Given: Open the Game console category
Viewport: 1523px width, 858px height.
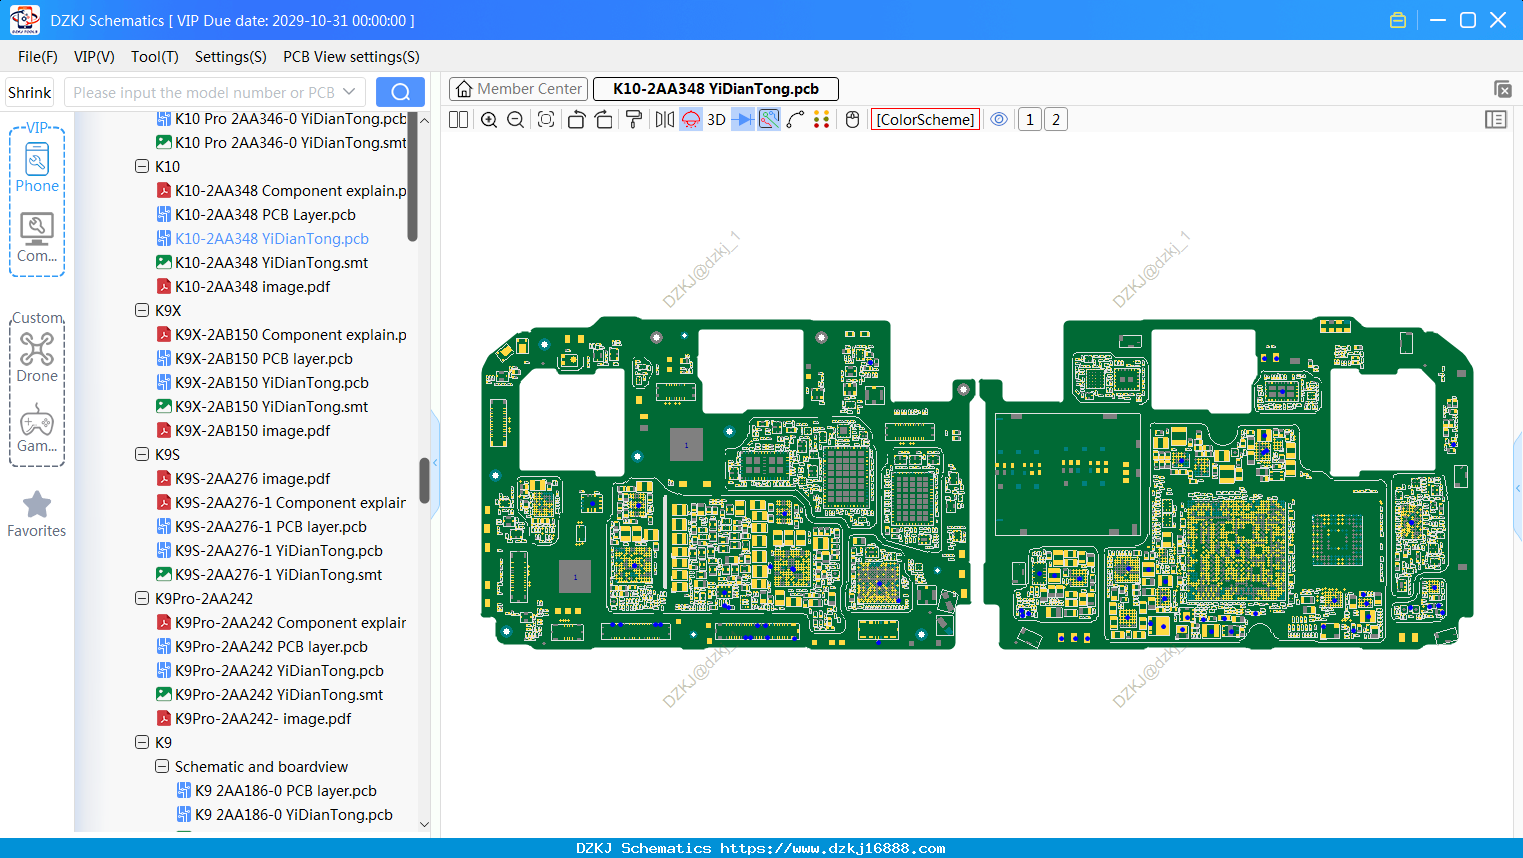Looking at the screenshot, I should tap(37, 428).
